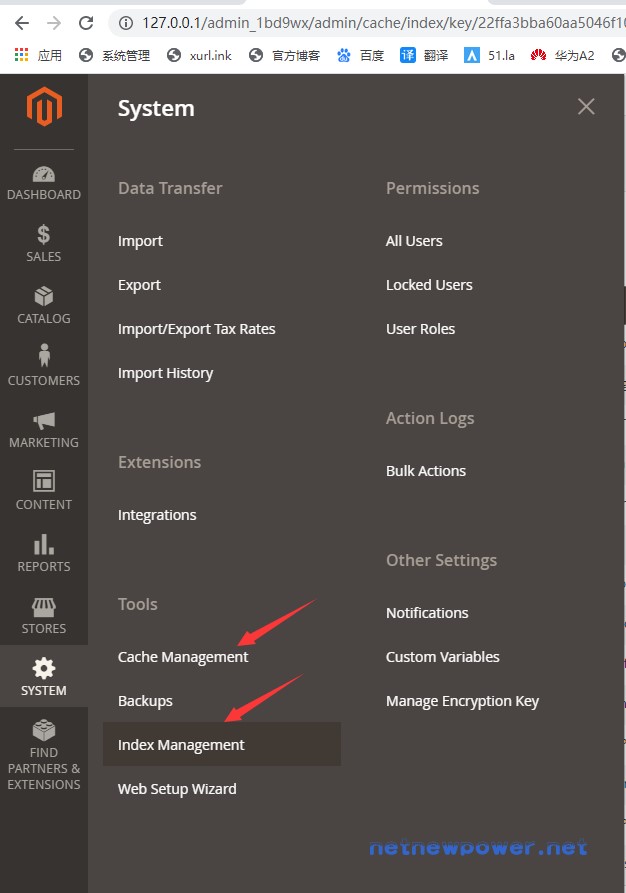The height and width of the screenshot is (893, 626).
Task: Open Custom Variables
Action: [443, 657]
